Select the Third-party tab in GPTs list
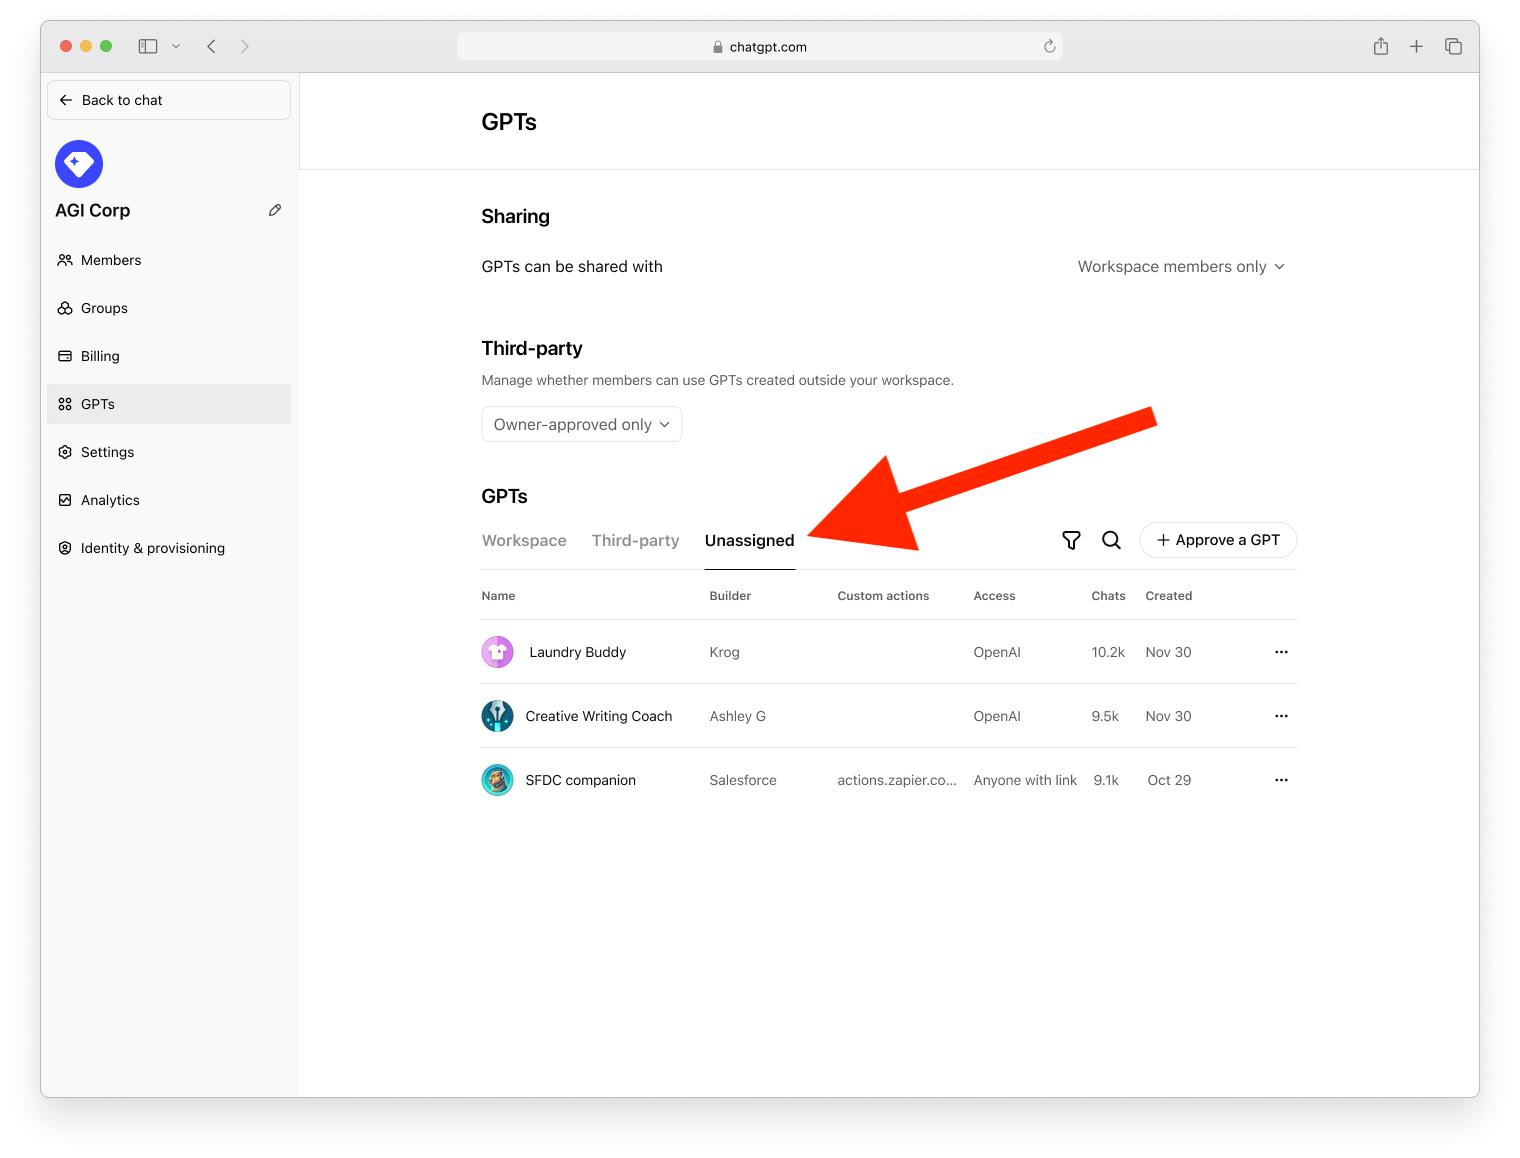Viewport: 1520px width, 1158px height. [635, 540]
